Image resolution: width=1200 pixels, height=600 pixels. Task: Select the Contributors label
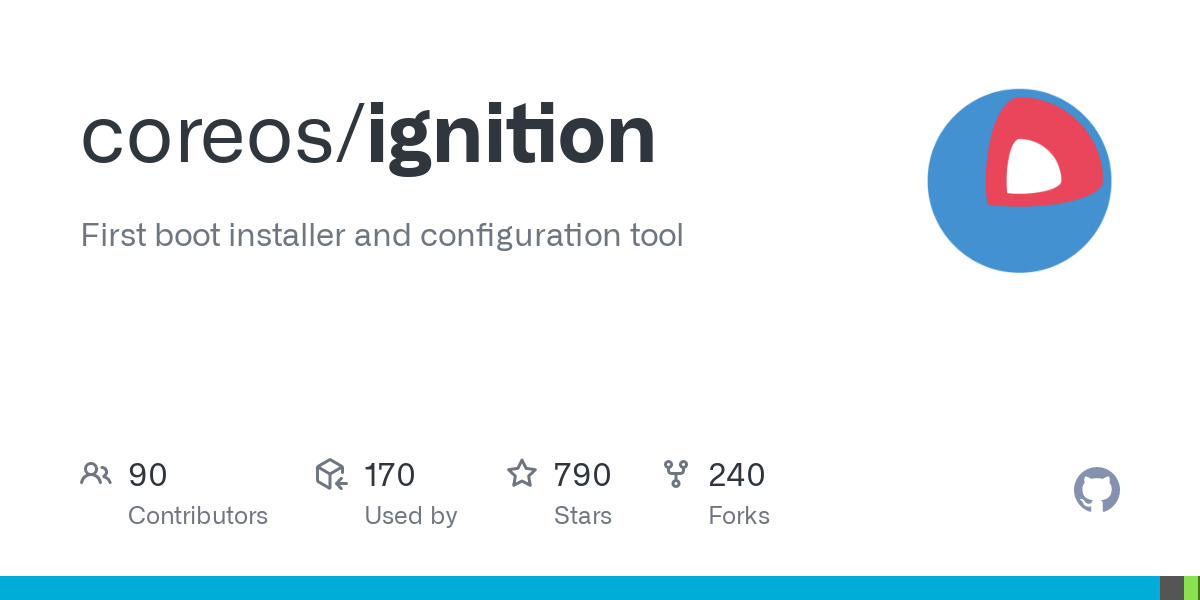tap(198, 516)
